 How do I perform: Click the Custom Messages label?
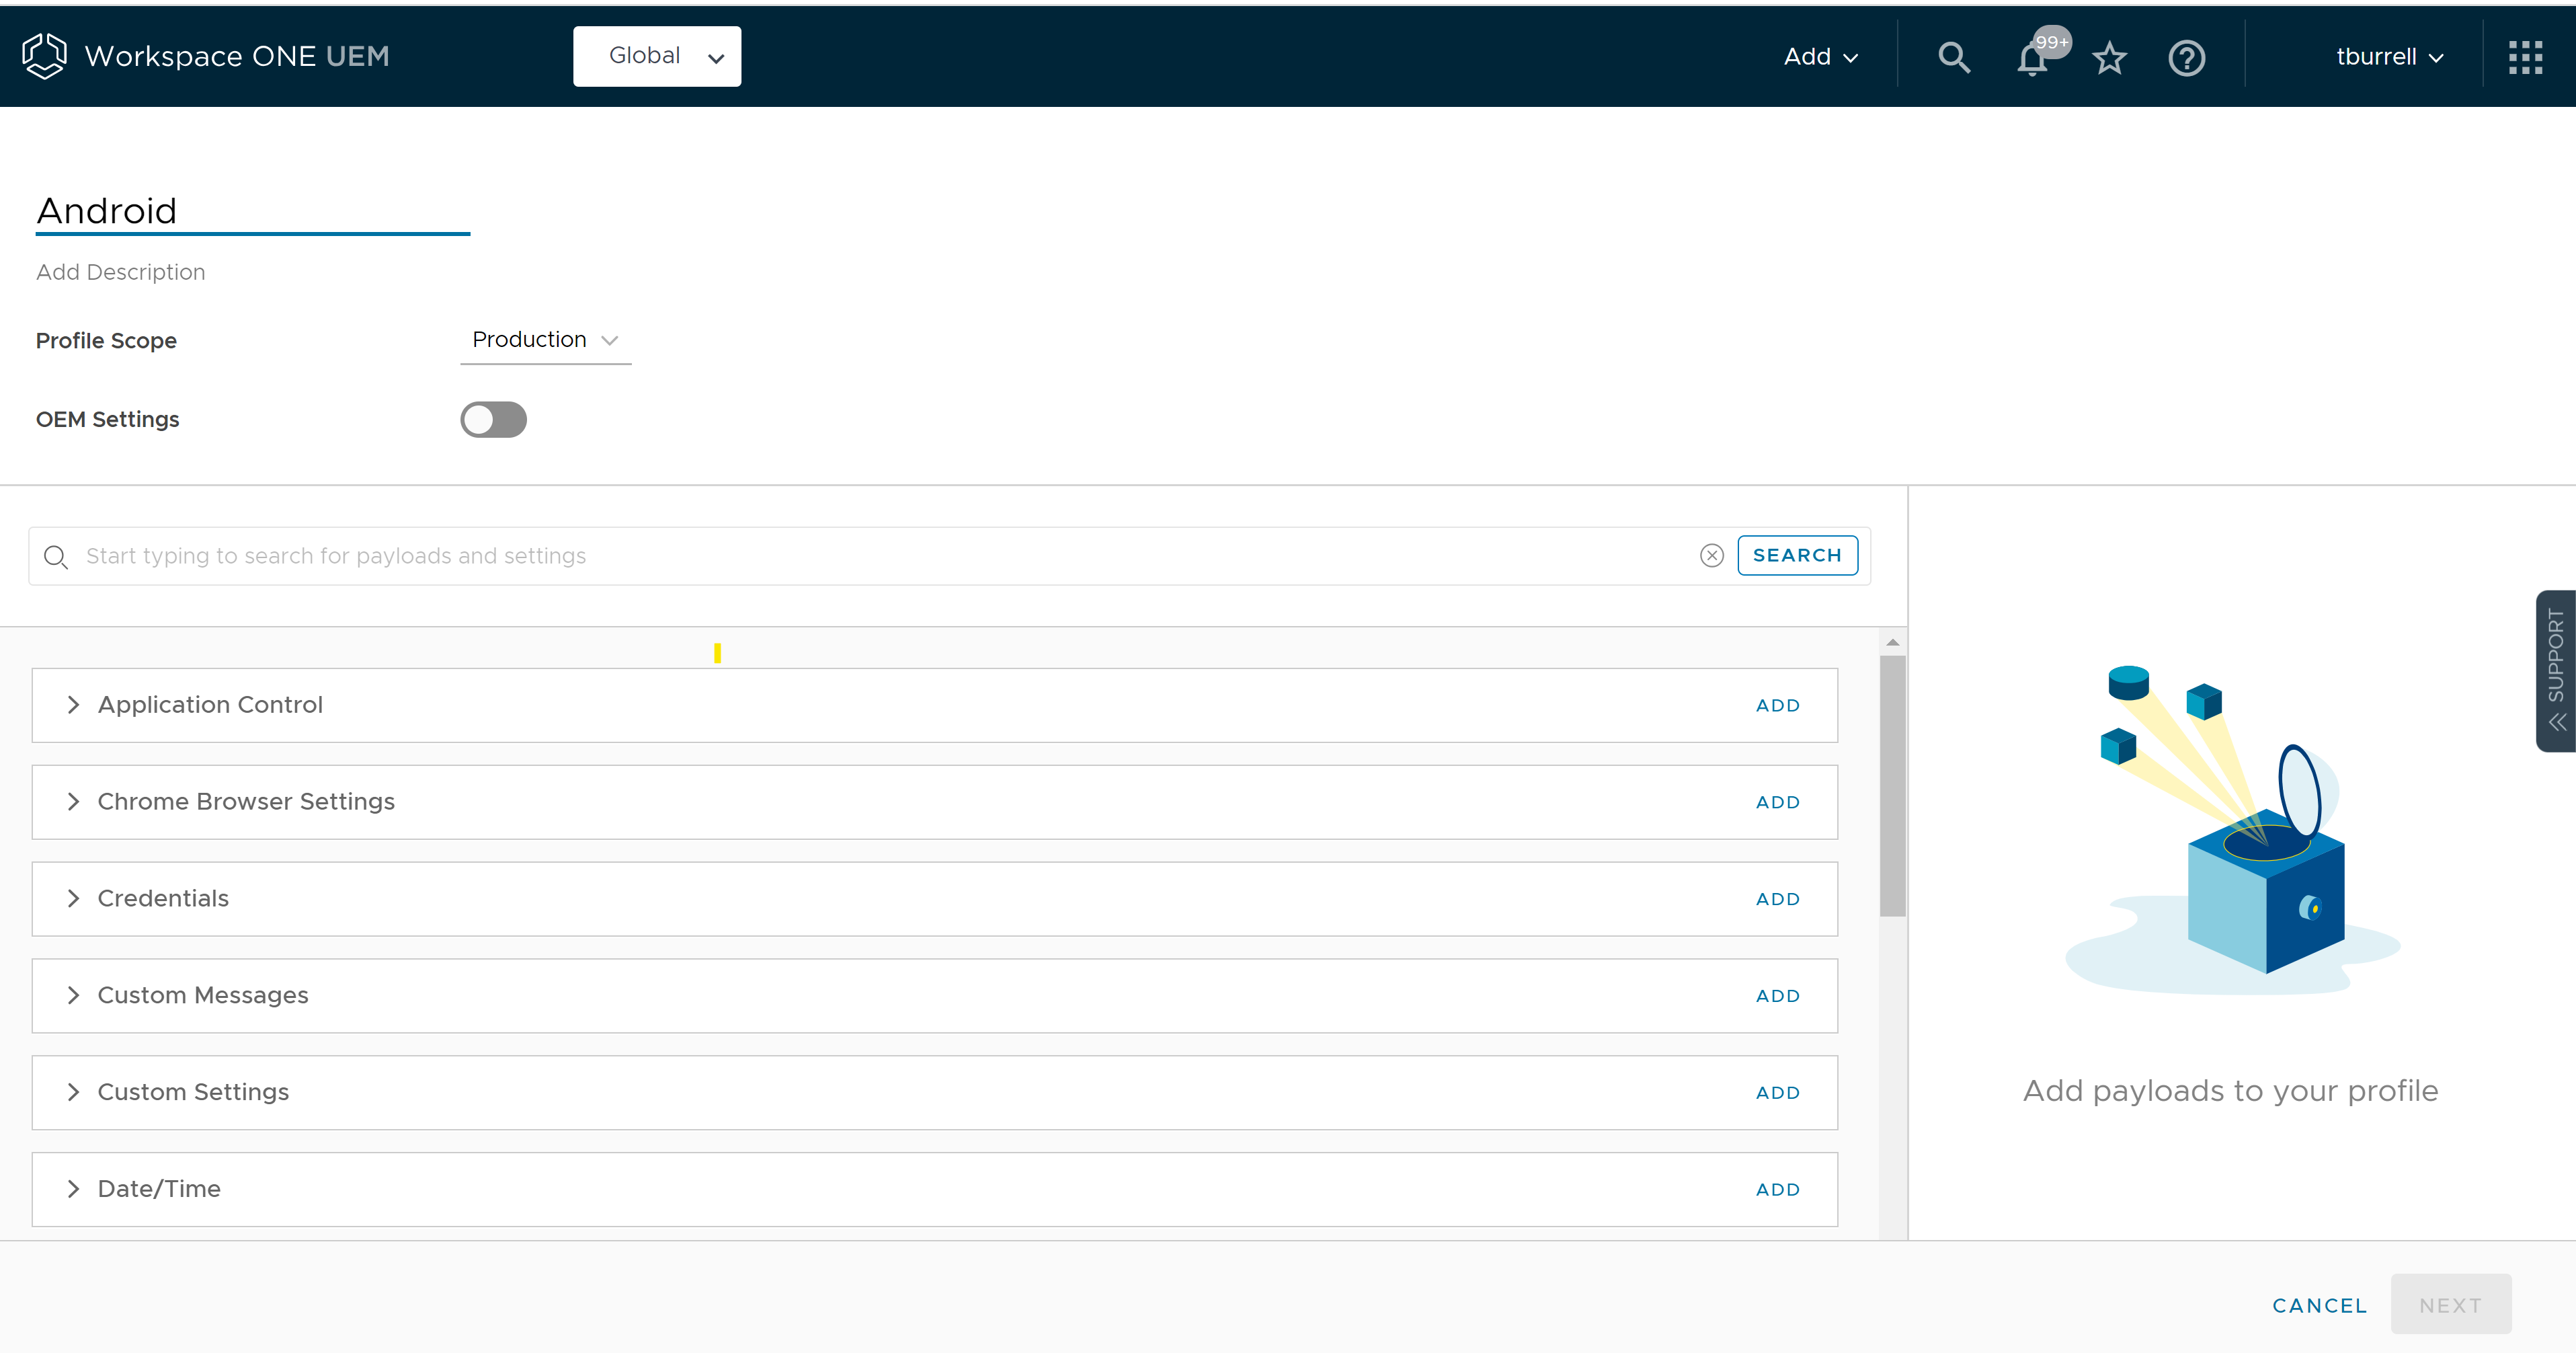[x=203, y=996]
